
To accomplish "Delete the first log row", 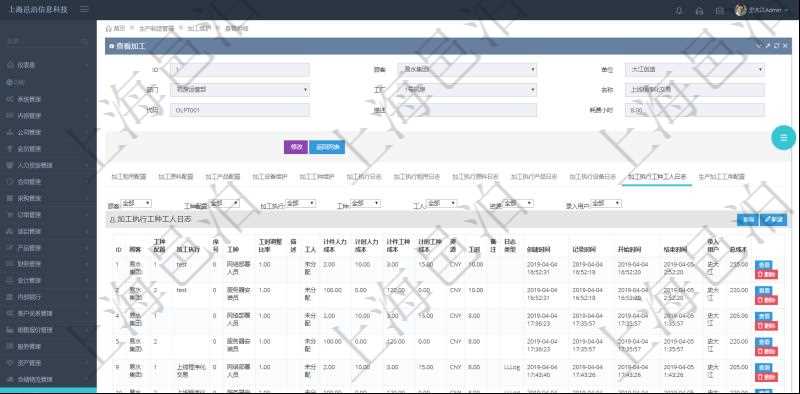I will pyautogui.click(x=766, y=274).
